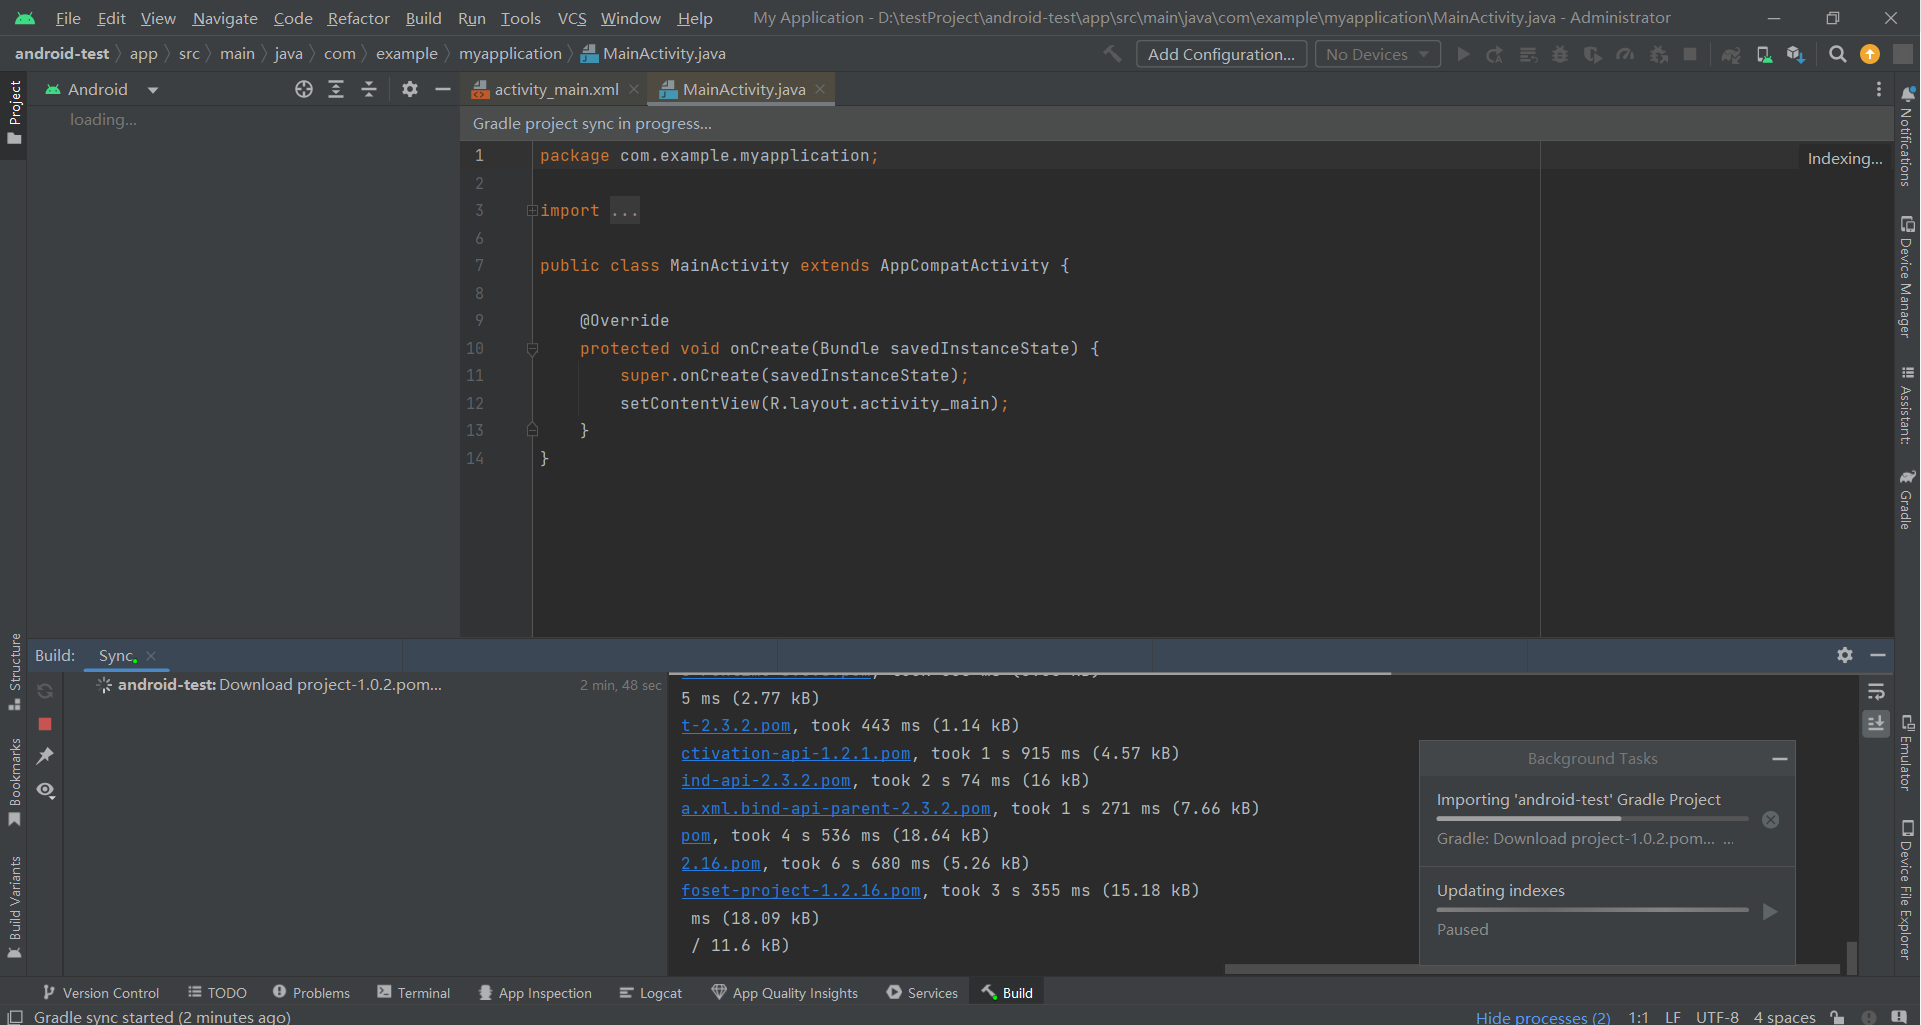Hide the Project panel with minus icon
Image resolution: width=1921 pixels, height=1025 pixels.
(x=443, y=89)
